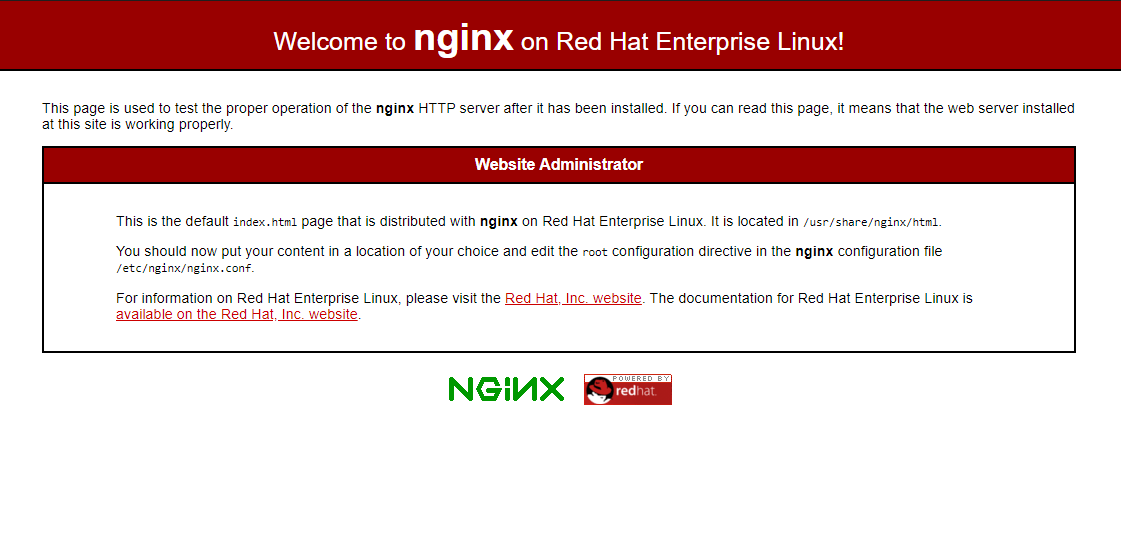Open 'available on the Red Hat, Inc. website' link
1121x546 pixels.
coord(237,314)
